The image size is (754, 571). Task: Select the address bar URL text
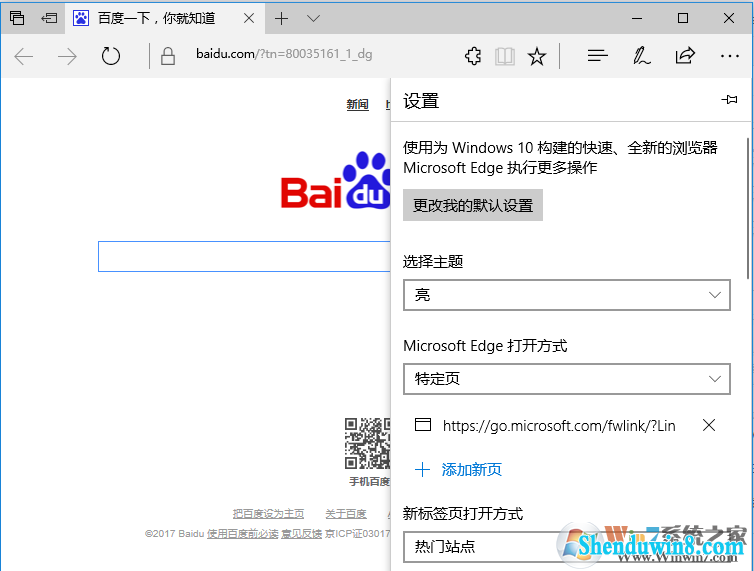pyautogui.click(x=284, y=54)
